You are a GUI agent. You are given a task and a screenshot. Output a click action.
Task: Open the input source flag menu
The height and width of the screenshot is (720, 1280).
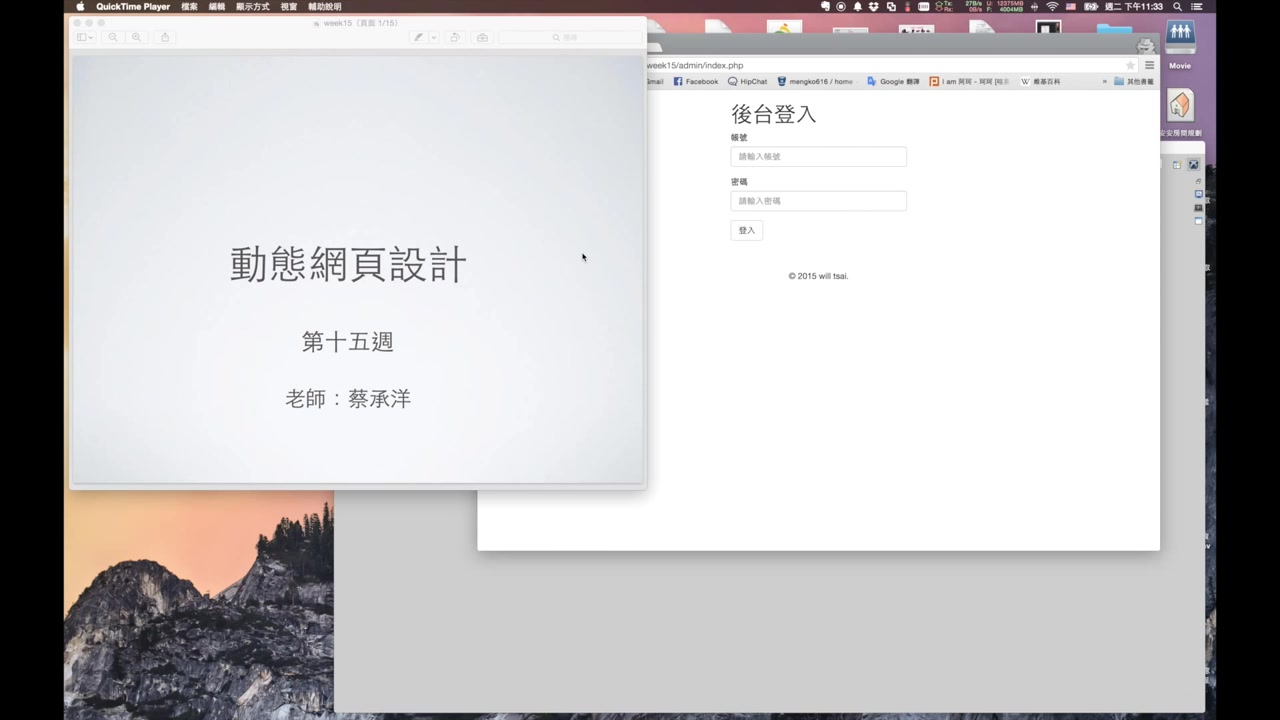tap(1071, 6)
